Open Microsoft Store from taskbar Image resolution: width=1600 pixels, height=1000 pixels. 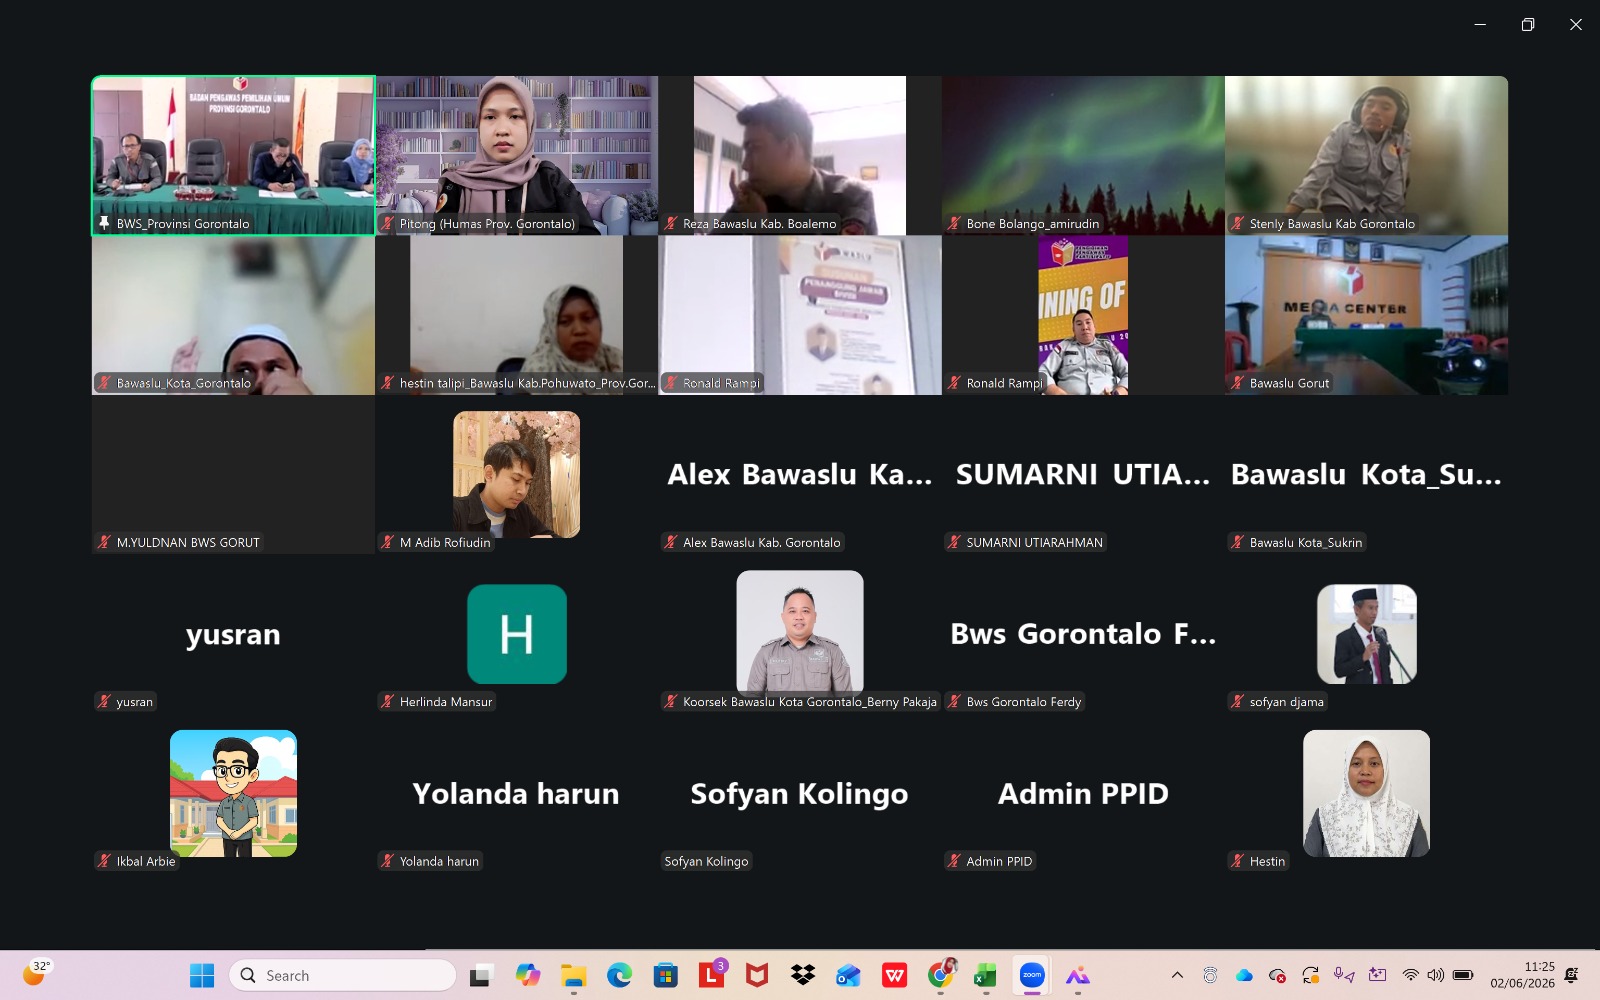pyautogui.click(x=666, y=975)
